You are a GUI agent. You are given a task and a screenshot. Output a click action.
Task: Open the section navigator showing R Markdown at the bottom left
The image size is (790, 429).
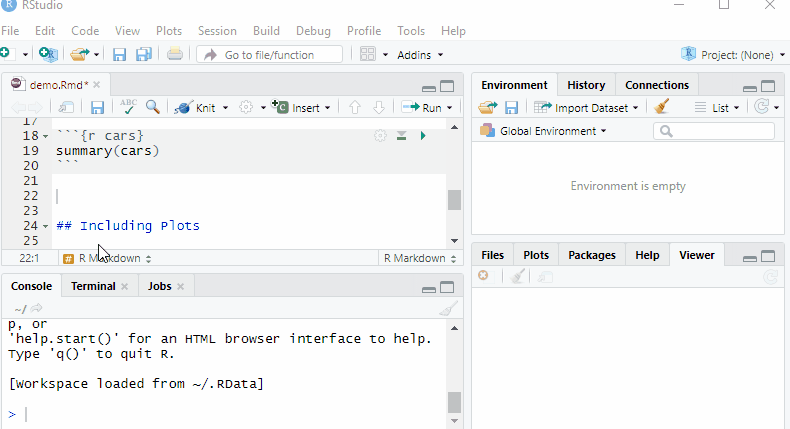click(x=107, y=258)
